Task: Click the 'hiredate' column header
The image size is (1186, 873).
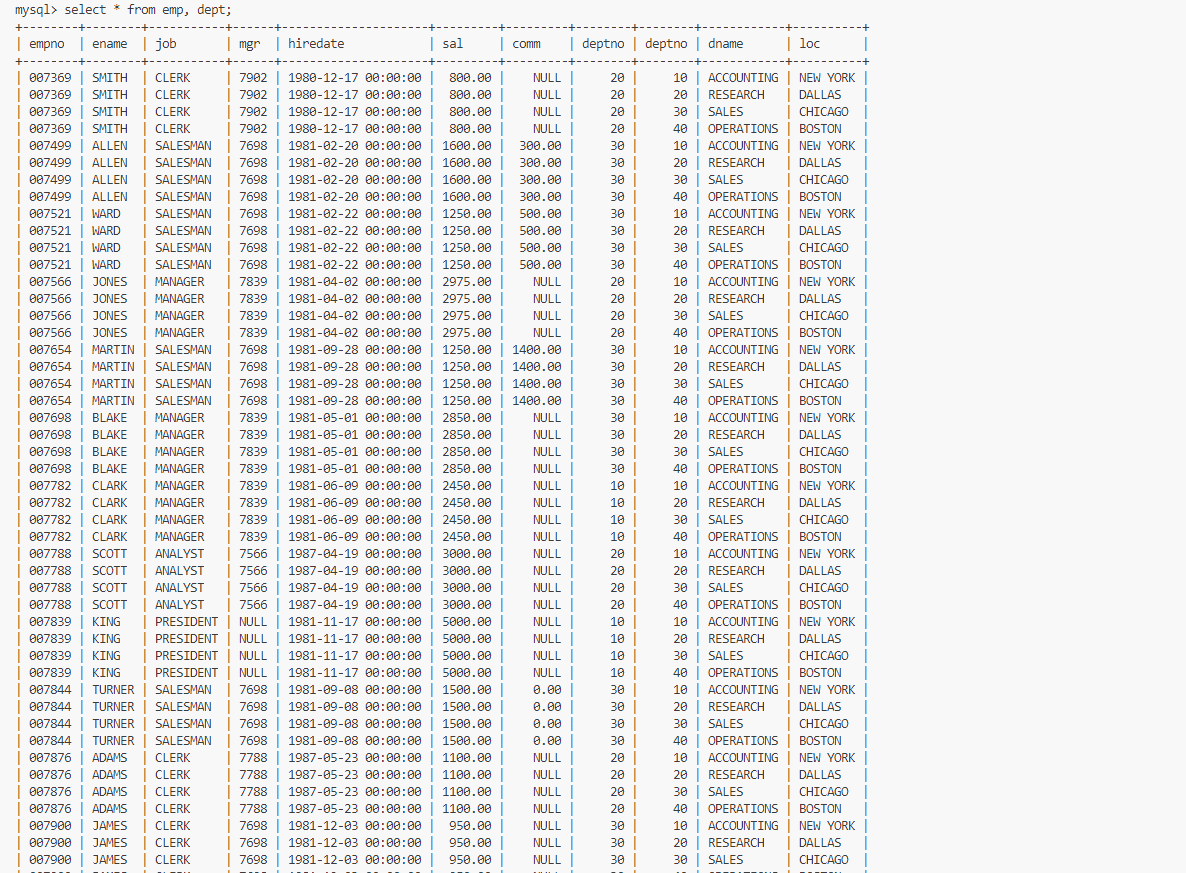Action: tap(316, 44)
